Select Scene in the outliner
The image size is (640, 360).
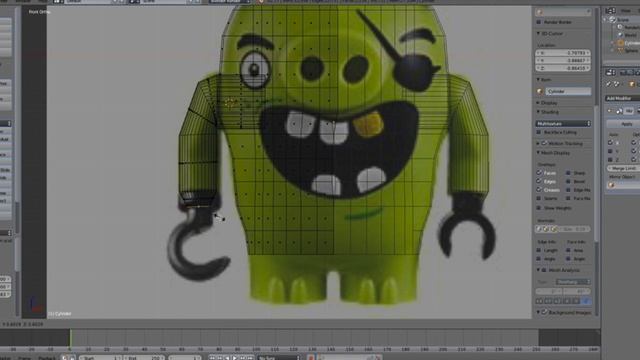tap(623, 20)
